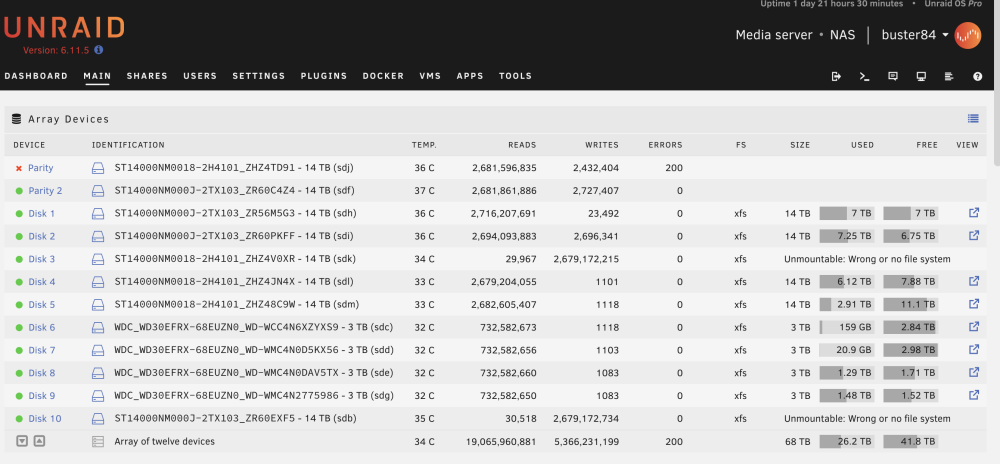The image size is (1000, 464).
Task: Browse Disk 6 via view icon
Action: click(973, 326)
